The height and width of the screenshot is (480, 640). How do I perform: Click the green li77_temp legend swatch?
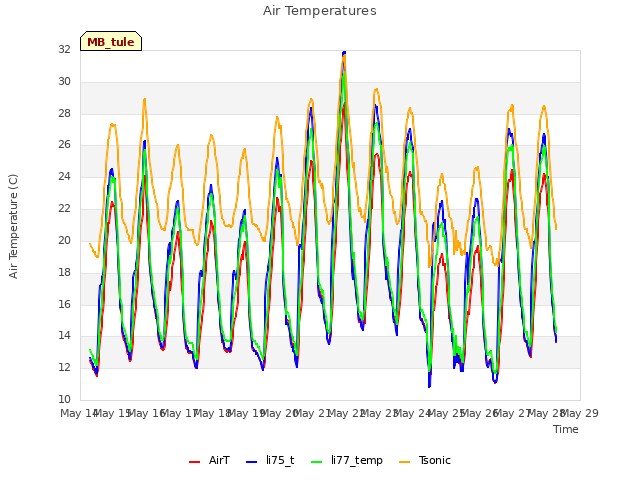[x=317, y=461]
